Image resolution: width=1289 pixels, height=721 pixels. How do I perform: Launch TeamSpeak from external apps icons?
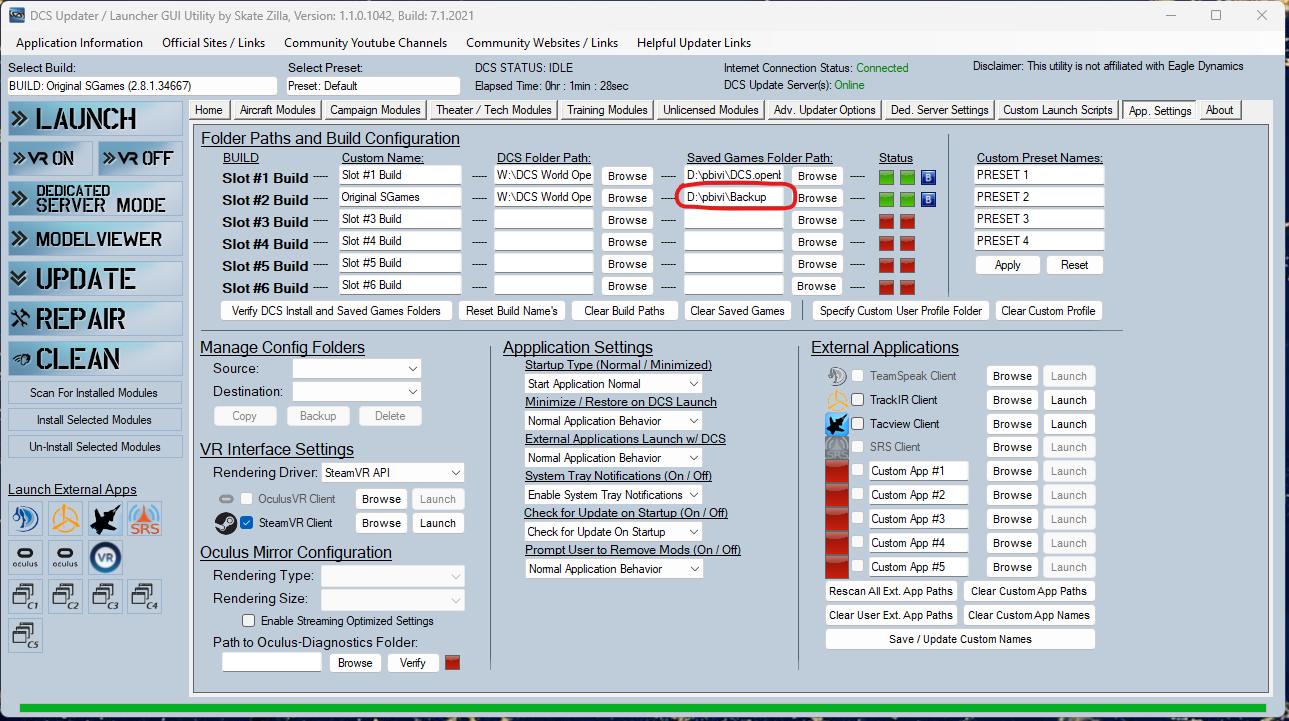(25, 519)
